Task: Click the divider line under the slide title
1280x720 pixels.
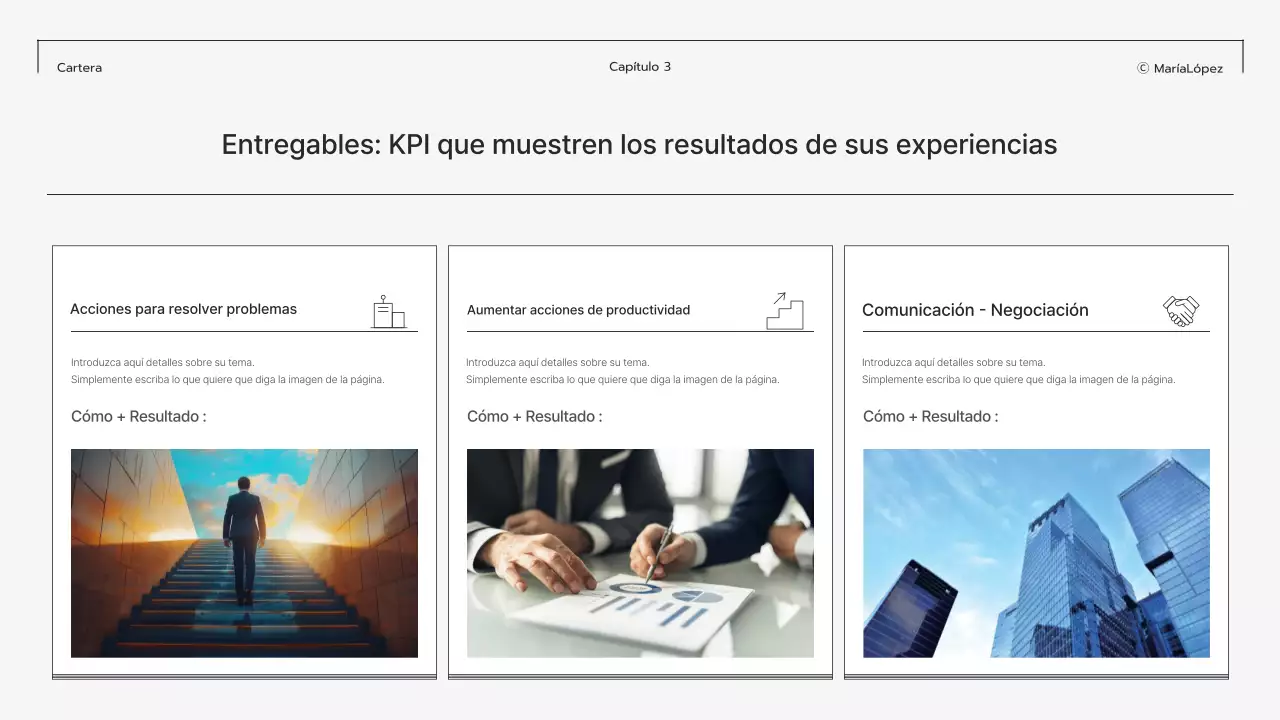Action: point(639,193)
